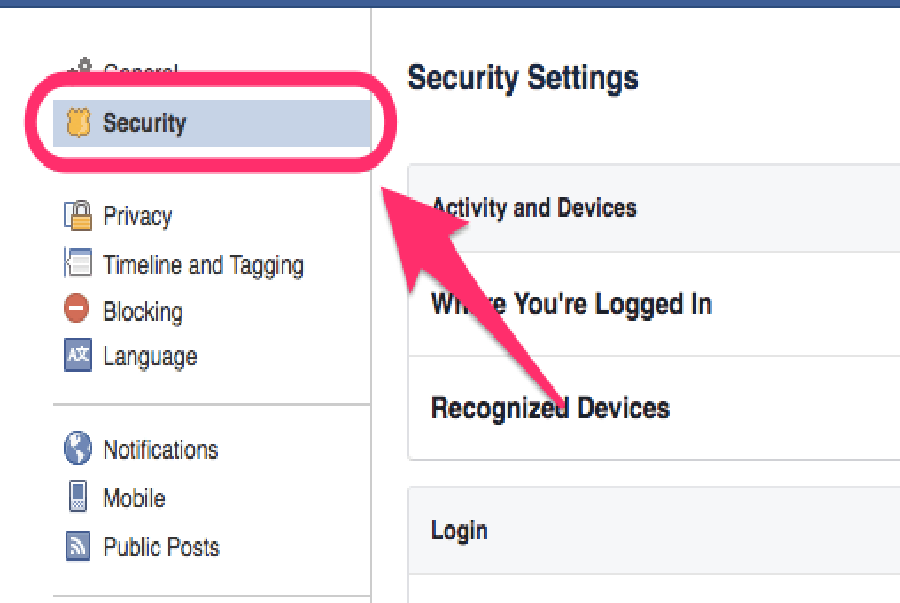Click the General settings gear icon
Screen dimensions: 900x603
(78, 70)
